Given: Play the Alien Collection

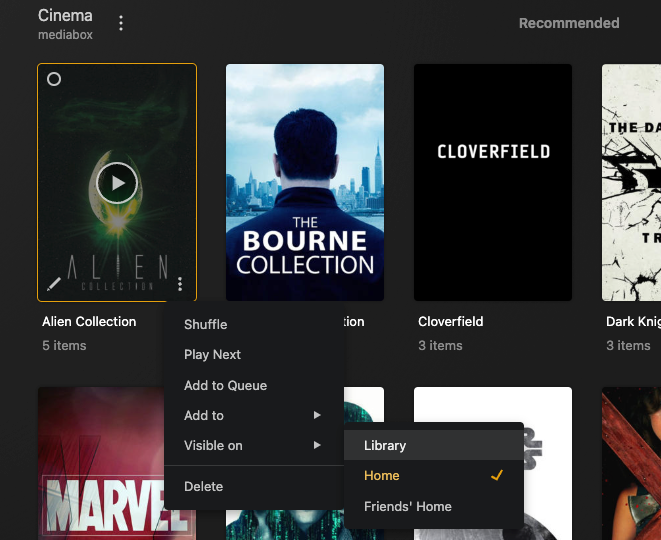Looking at the screenshot, I should pyautogui.click(x=117, y=183).
